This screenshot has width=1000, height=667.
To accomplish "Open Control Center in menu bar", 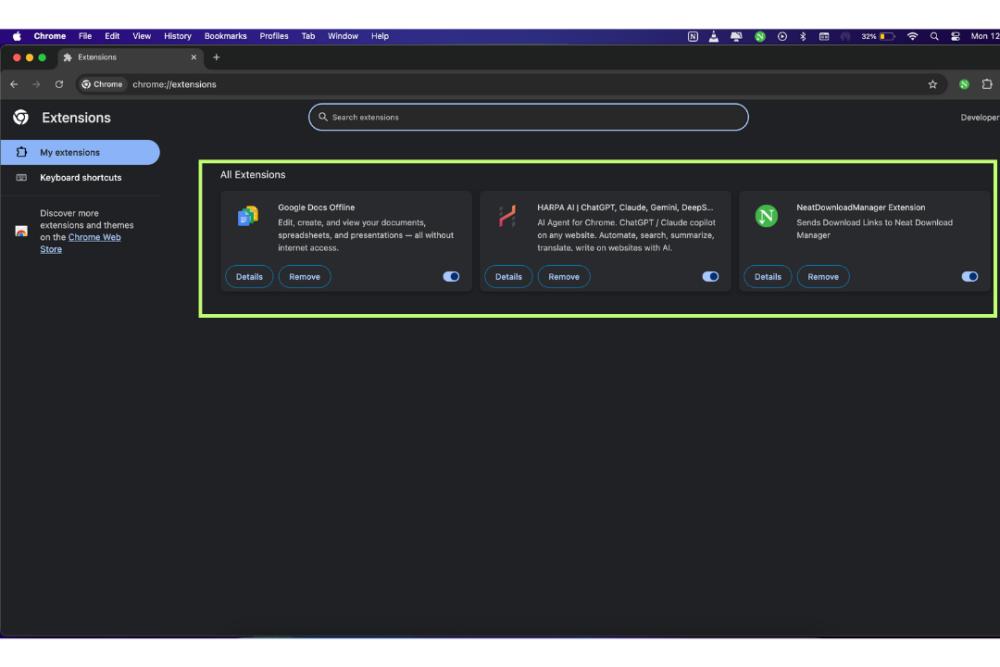I will tap(955, 36).
